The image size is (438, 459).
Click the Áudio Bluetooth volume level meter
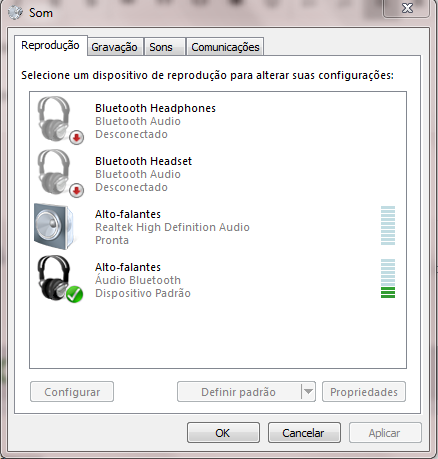(x=388, y=278)
